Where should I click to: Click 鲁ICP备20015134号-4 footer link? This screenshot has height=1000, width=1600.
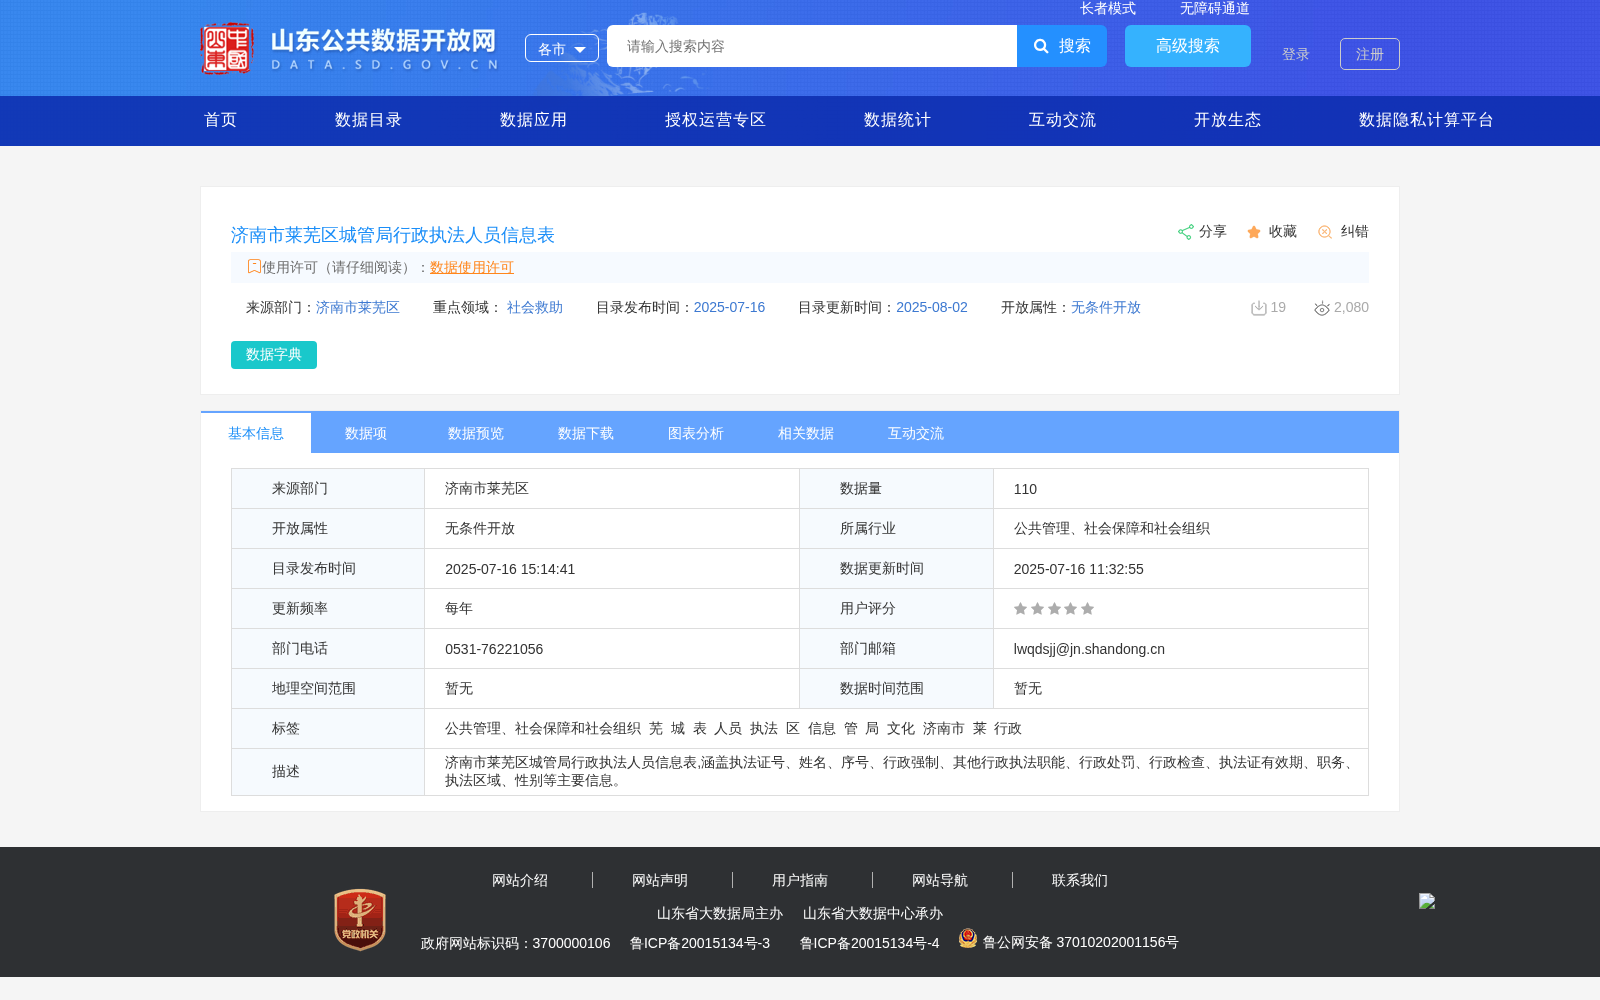pos(870,943)
